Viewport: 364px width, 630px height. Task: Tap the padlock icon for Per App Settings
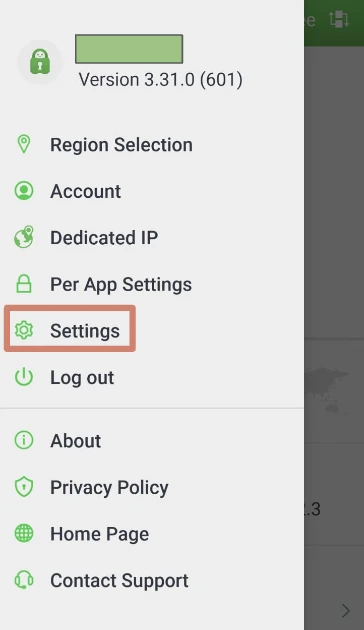[x=24, y=284]
